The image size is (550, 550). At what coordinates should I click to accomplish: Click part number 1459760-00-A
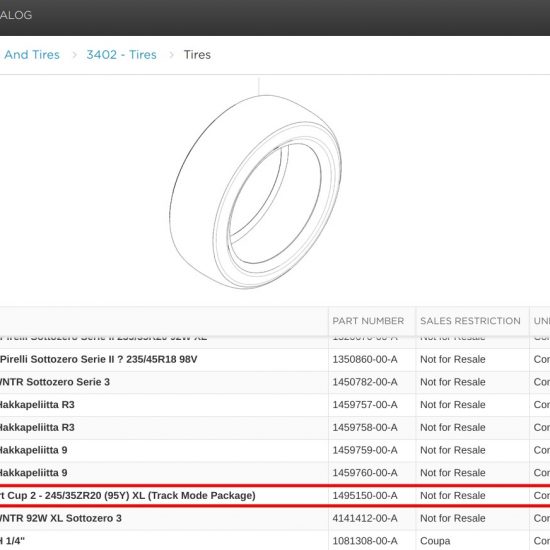tap(365, 473)
